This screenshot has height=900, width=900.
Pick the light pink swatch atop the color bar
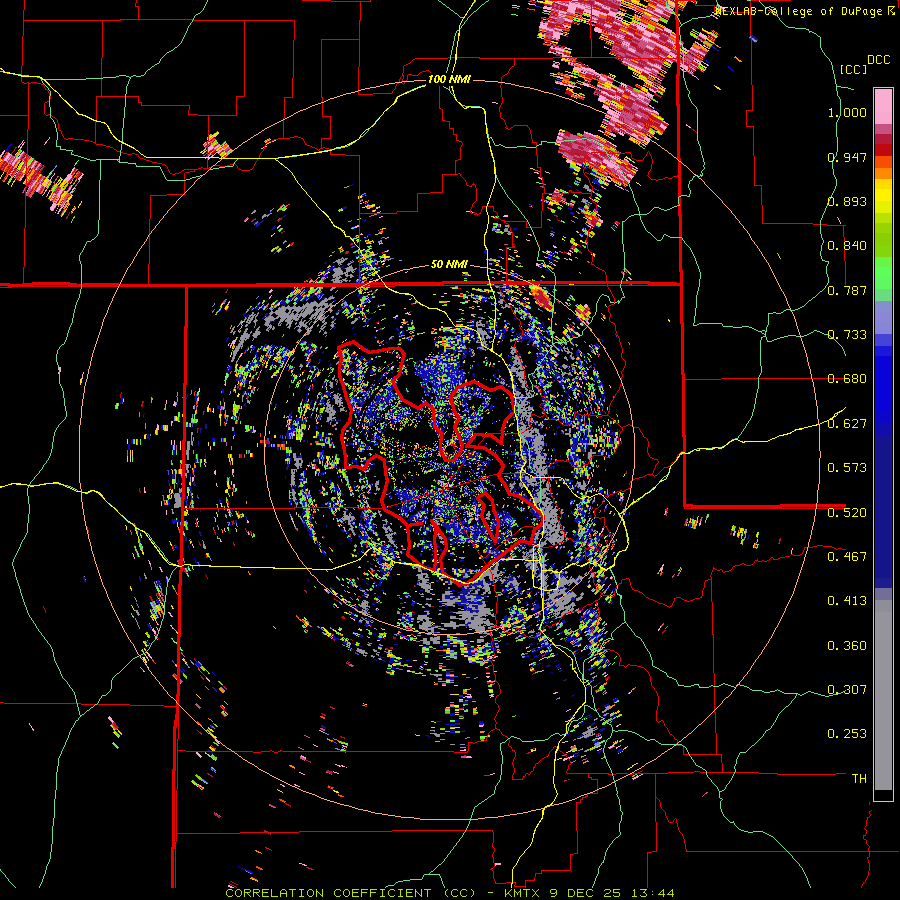(x=883, y=106)
